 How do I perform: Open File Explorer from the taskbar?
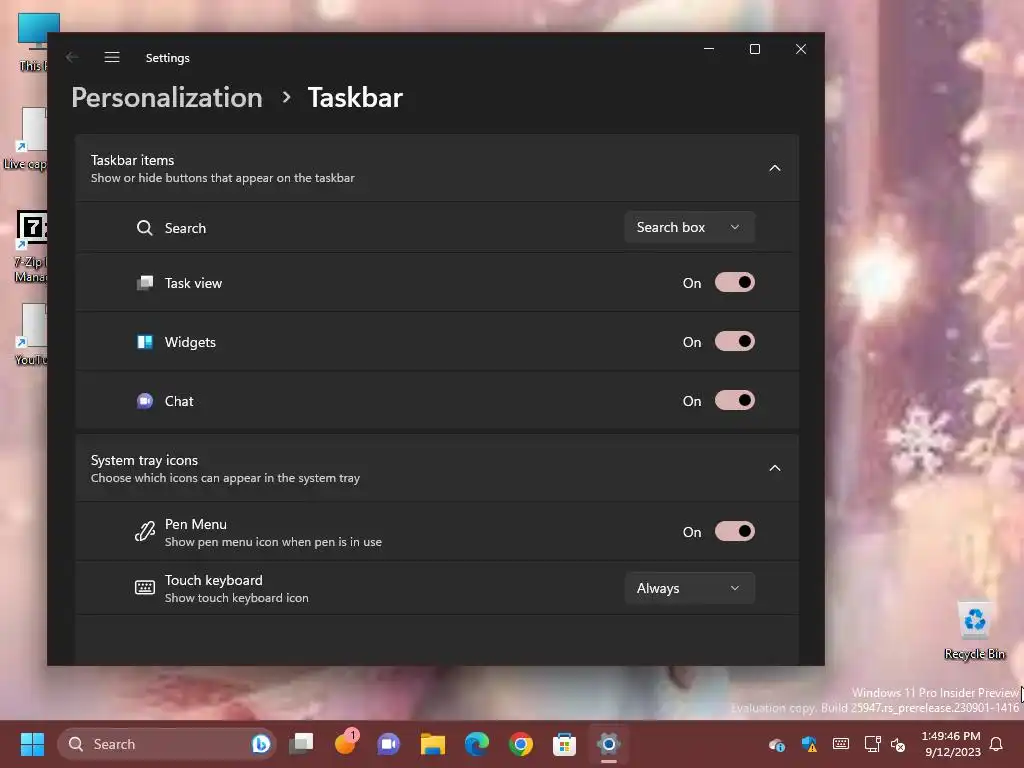(x=432, y=744)
